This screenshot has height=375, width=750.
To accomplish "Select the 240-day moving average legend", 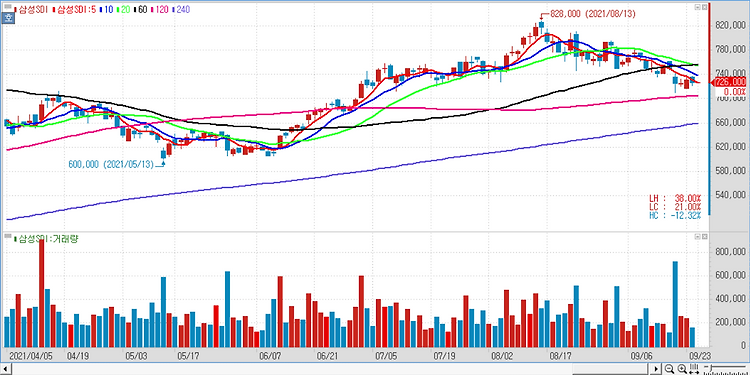I will pyautogui.click(x=181, y=9).
